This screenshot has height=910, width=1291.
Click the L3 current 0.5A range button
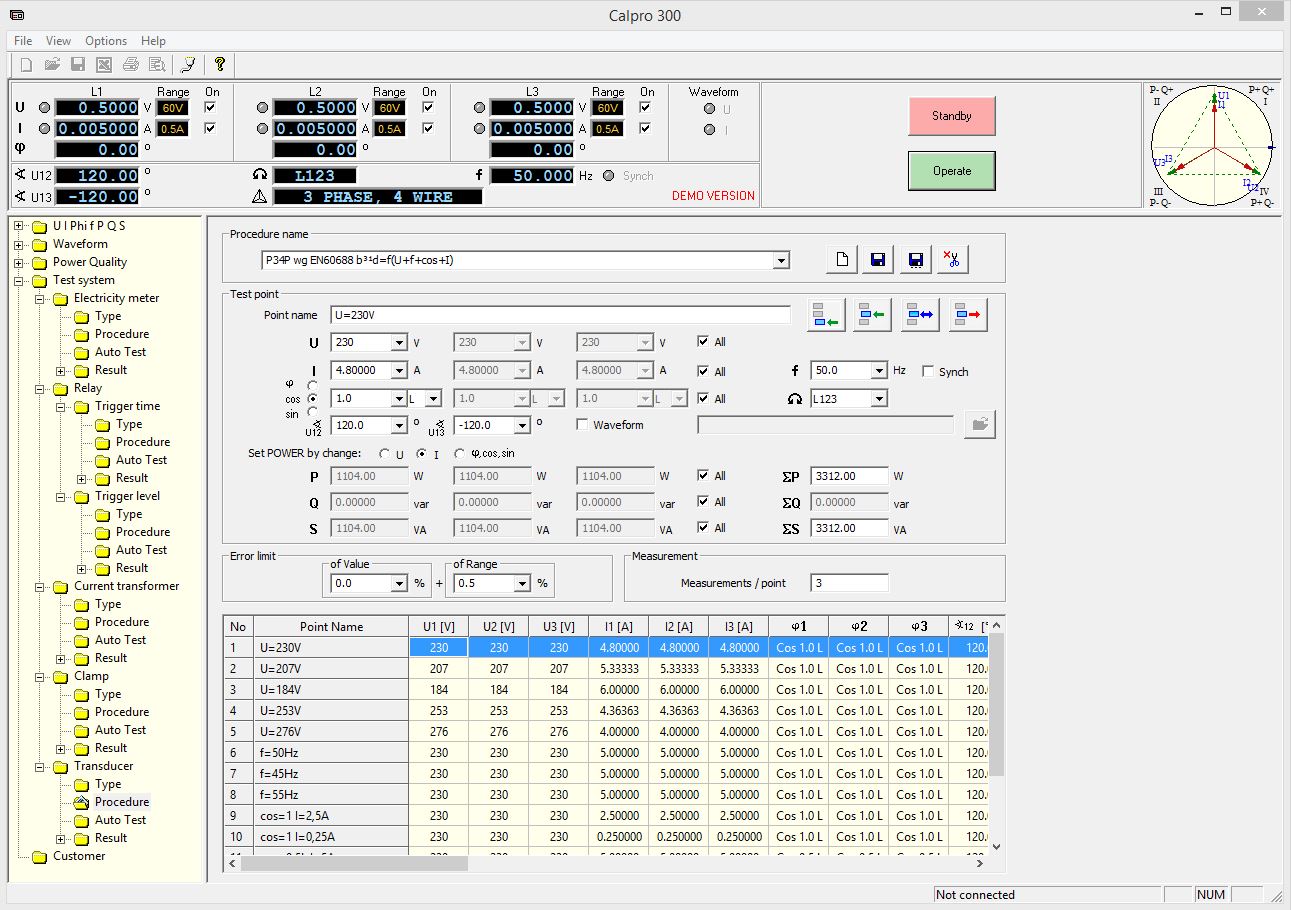(x=607, y=129)
